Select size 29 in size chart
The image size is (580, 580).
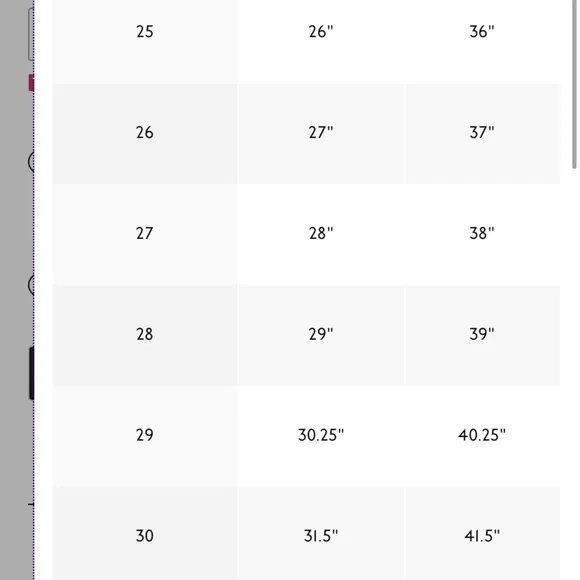coord(145,435)
